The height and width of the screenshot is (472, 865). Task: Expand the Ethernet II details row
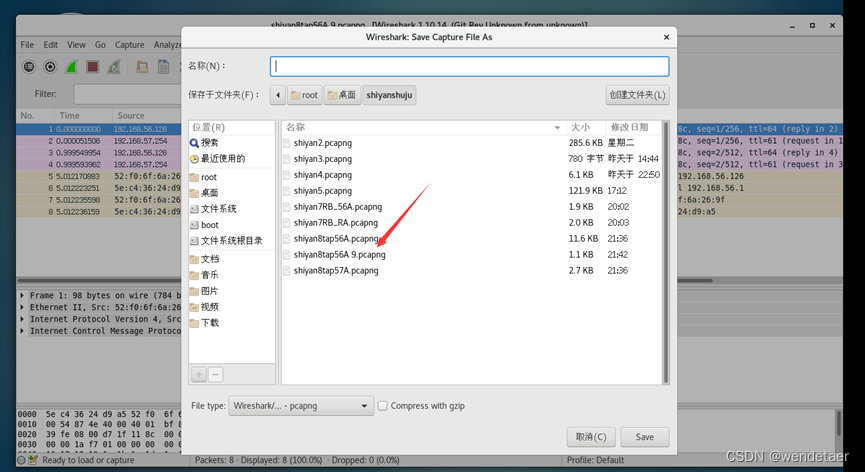22,308
